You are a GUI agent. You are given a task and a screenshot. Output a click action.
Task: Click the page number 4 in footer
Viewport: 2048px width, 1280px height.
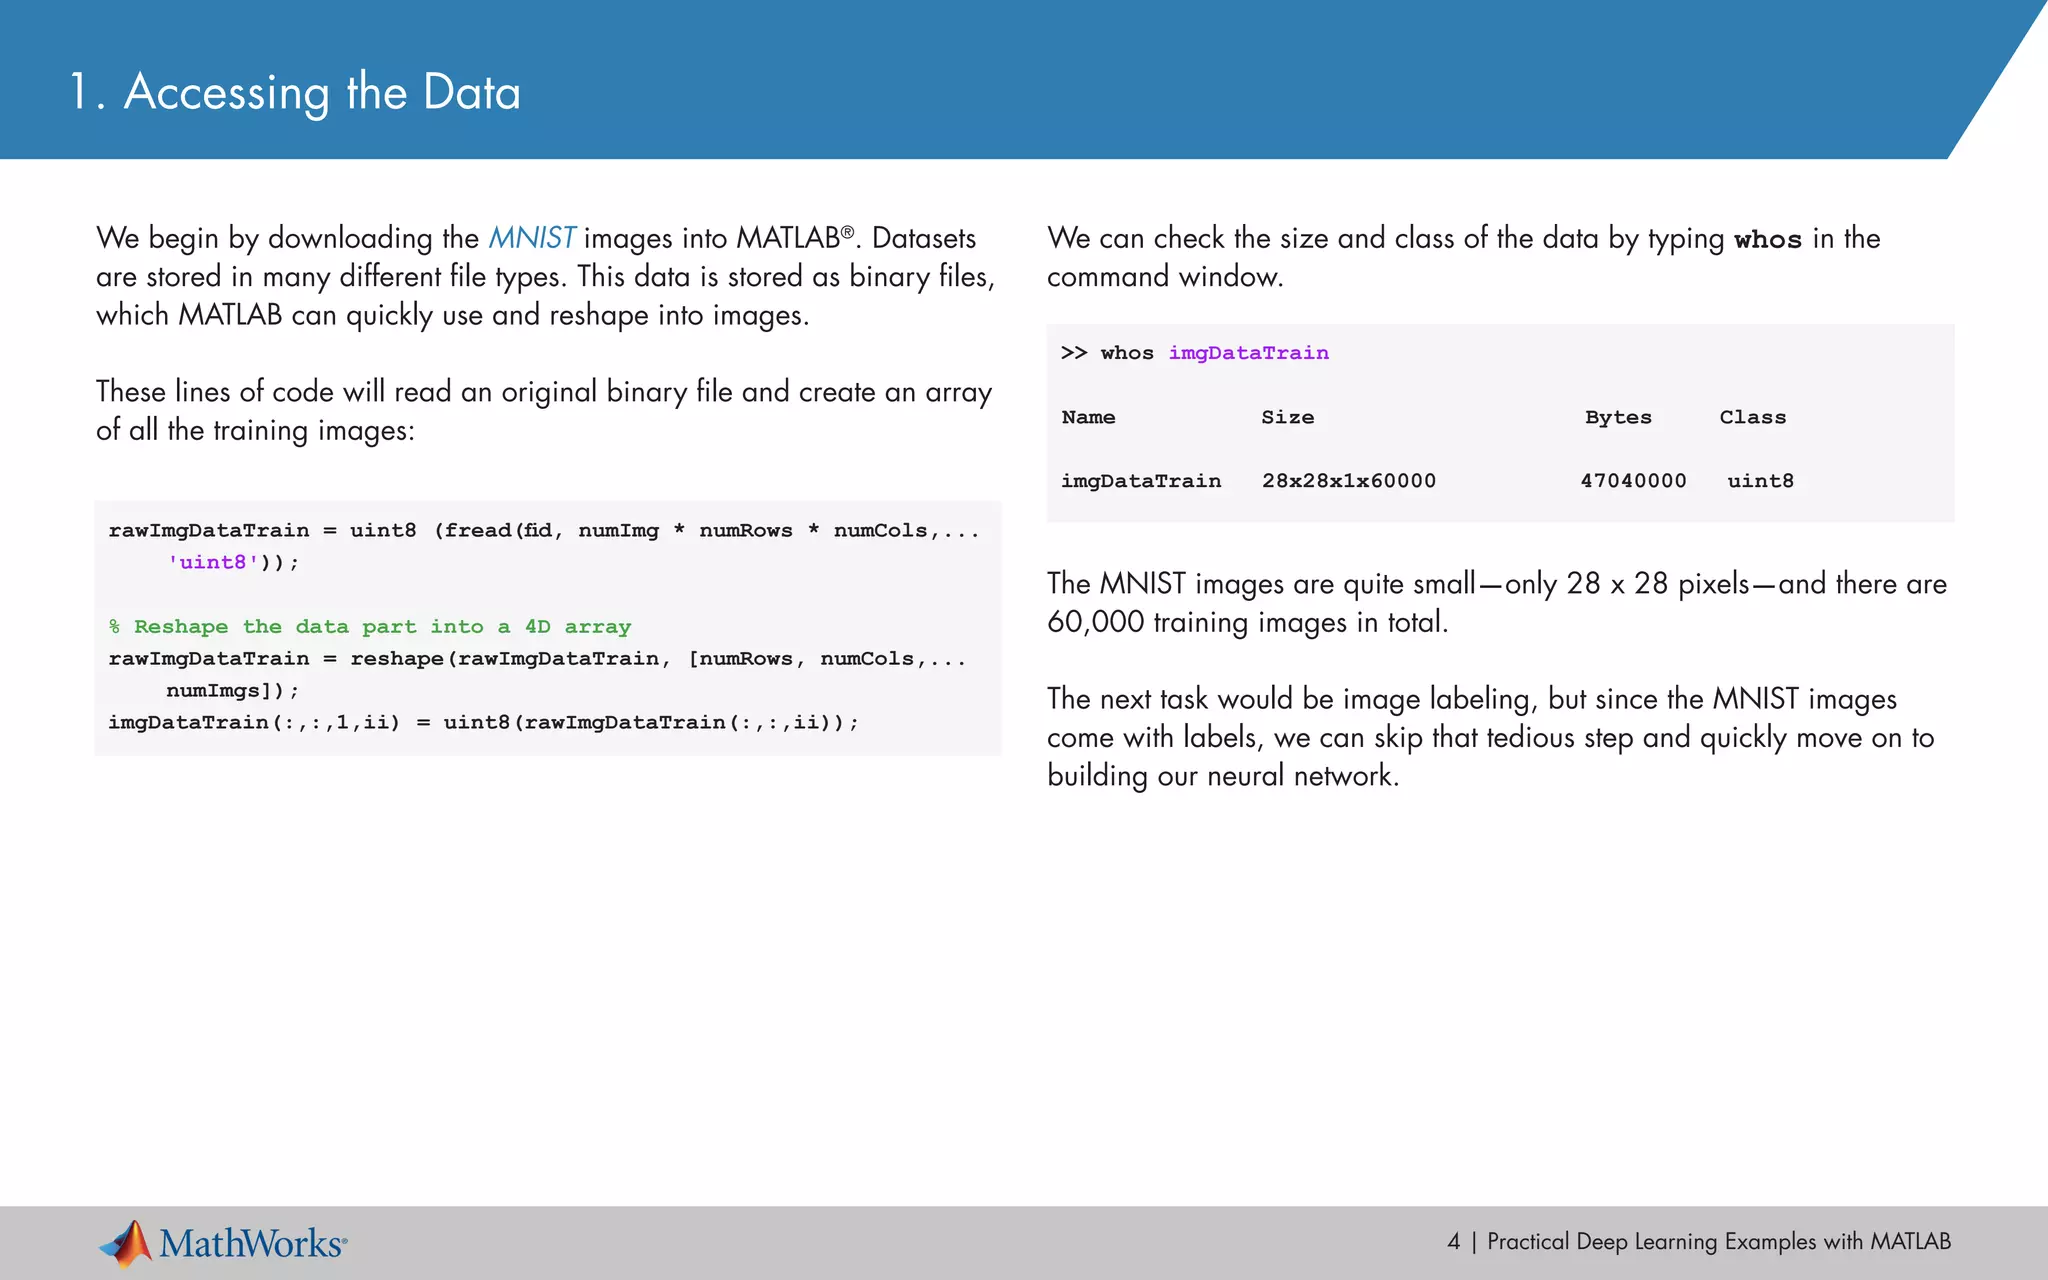(x=1453, y=1241)
